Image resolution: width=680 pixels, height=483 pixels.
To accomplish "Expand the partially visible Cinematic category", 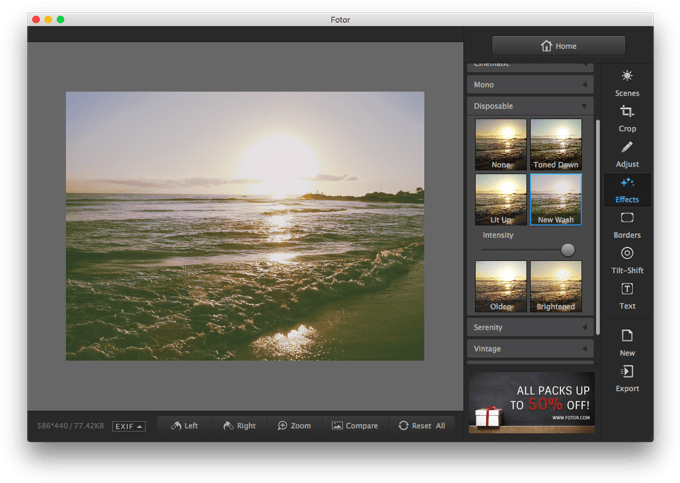I will coord(530,66).
